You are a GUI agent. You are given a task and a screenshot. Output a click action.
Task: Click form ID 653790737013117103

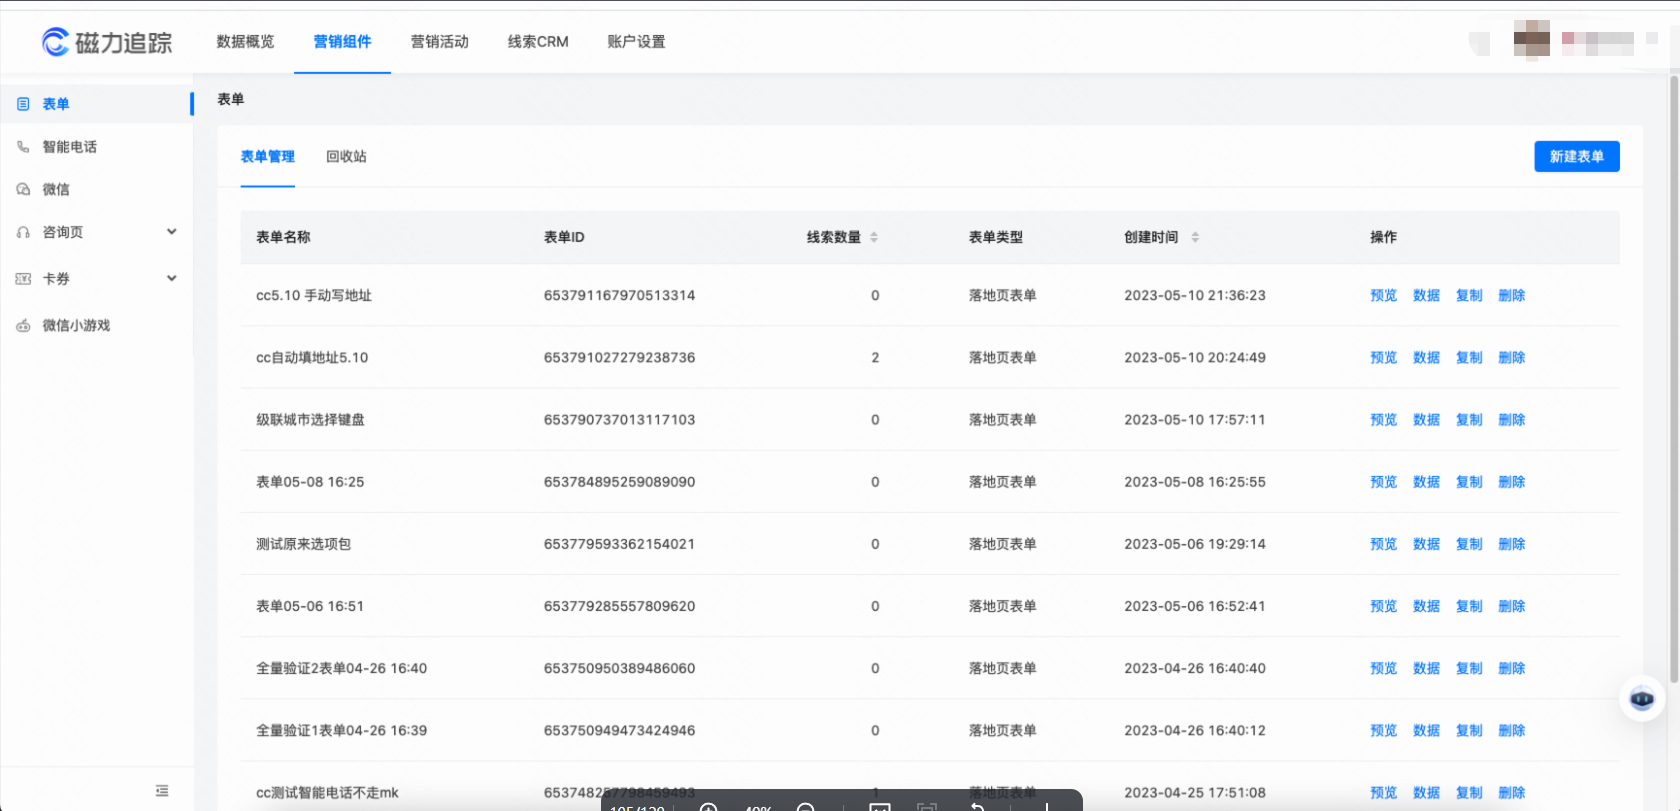click(x=619, y=420)
